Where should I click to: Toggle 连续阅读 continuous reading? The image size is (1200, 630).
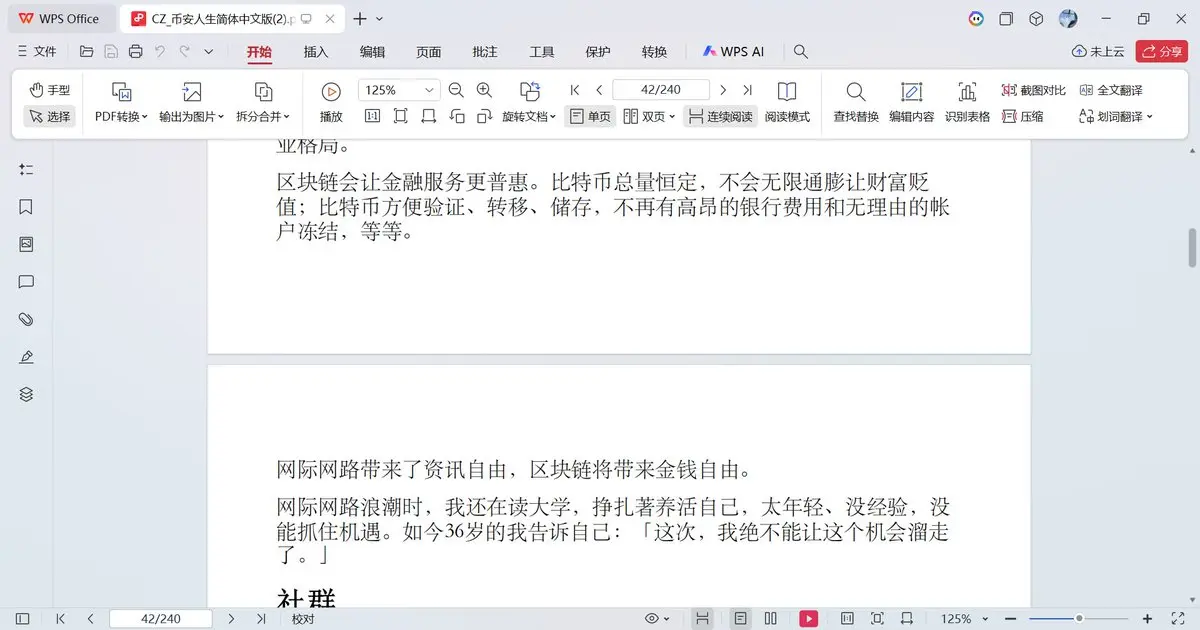(720, 116)
